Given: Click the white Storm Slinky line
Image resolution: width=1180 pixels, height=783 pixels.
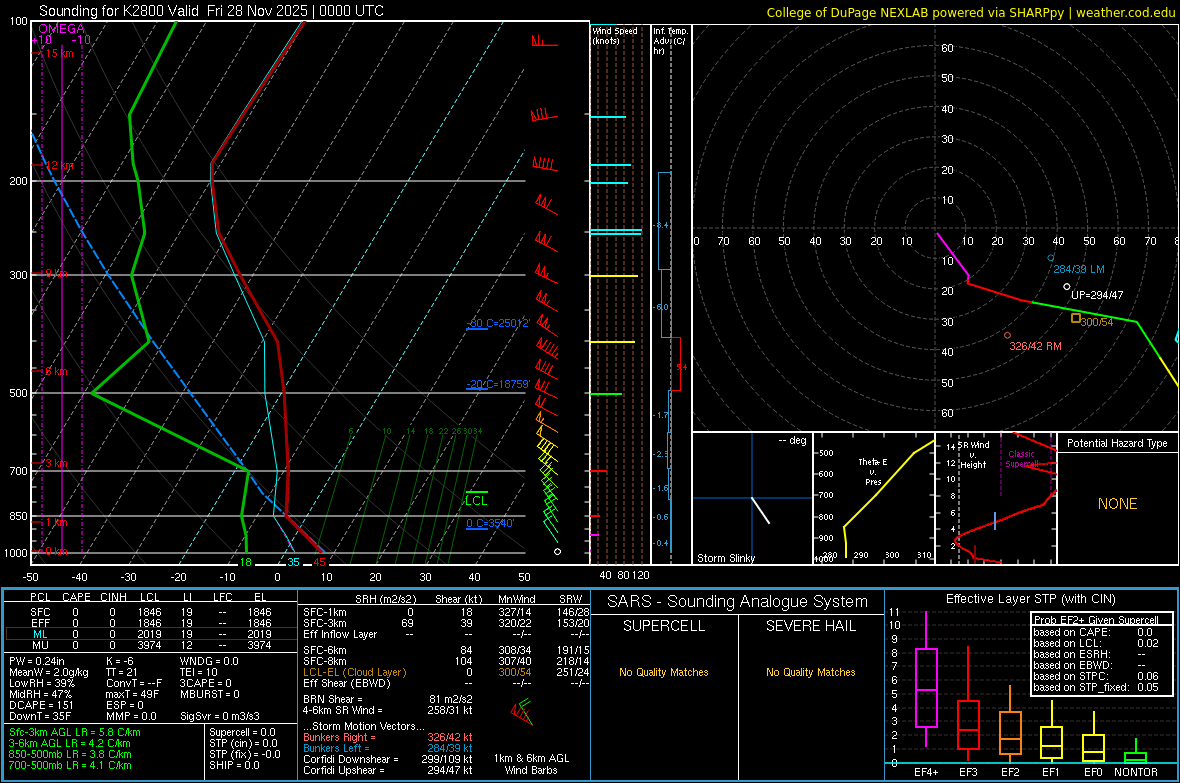Looking at the screenshot, I should [761, 510].
